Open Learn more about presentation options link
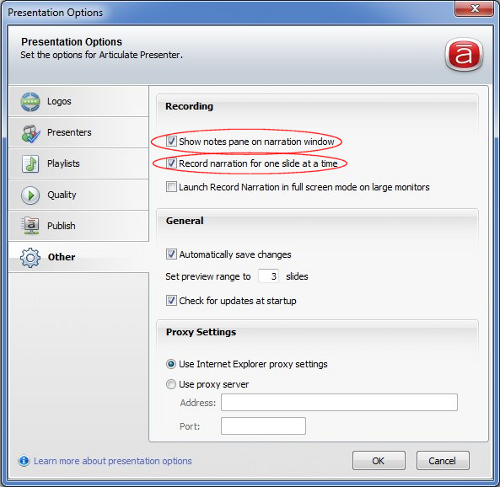Viewport: 500px width, 487px height. coord(113,461)
